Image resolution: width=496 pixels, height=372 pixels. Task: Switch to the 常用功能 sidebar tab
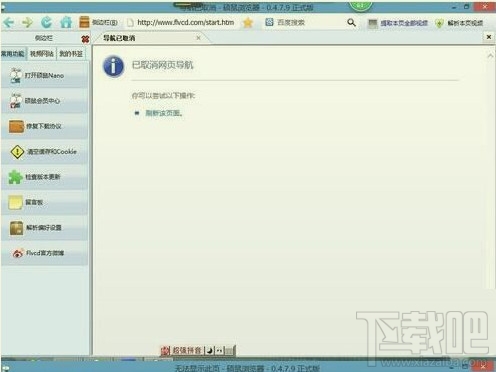click(x=13, y=53)
